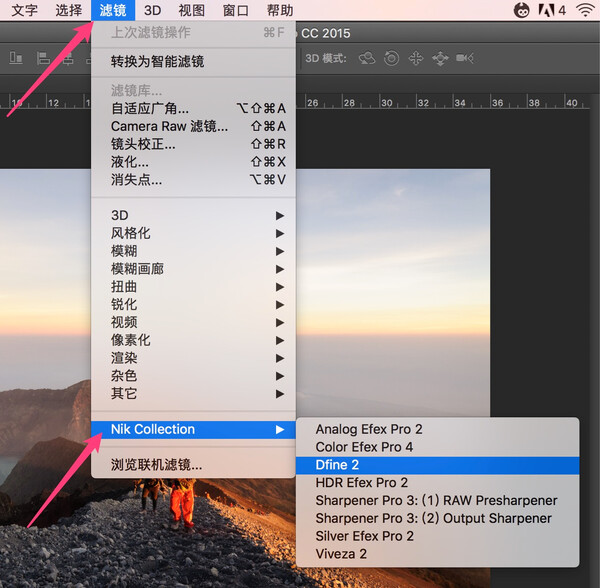
Task: Choose 消失点... menu item
Action: click(x=193, y=180)
